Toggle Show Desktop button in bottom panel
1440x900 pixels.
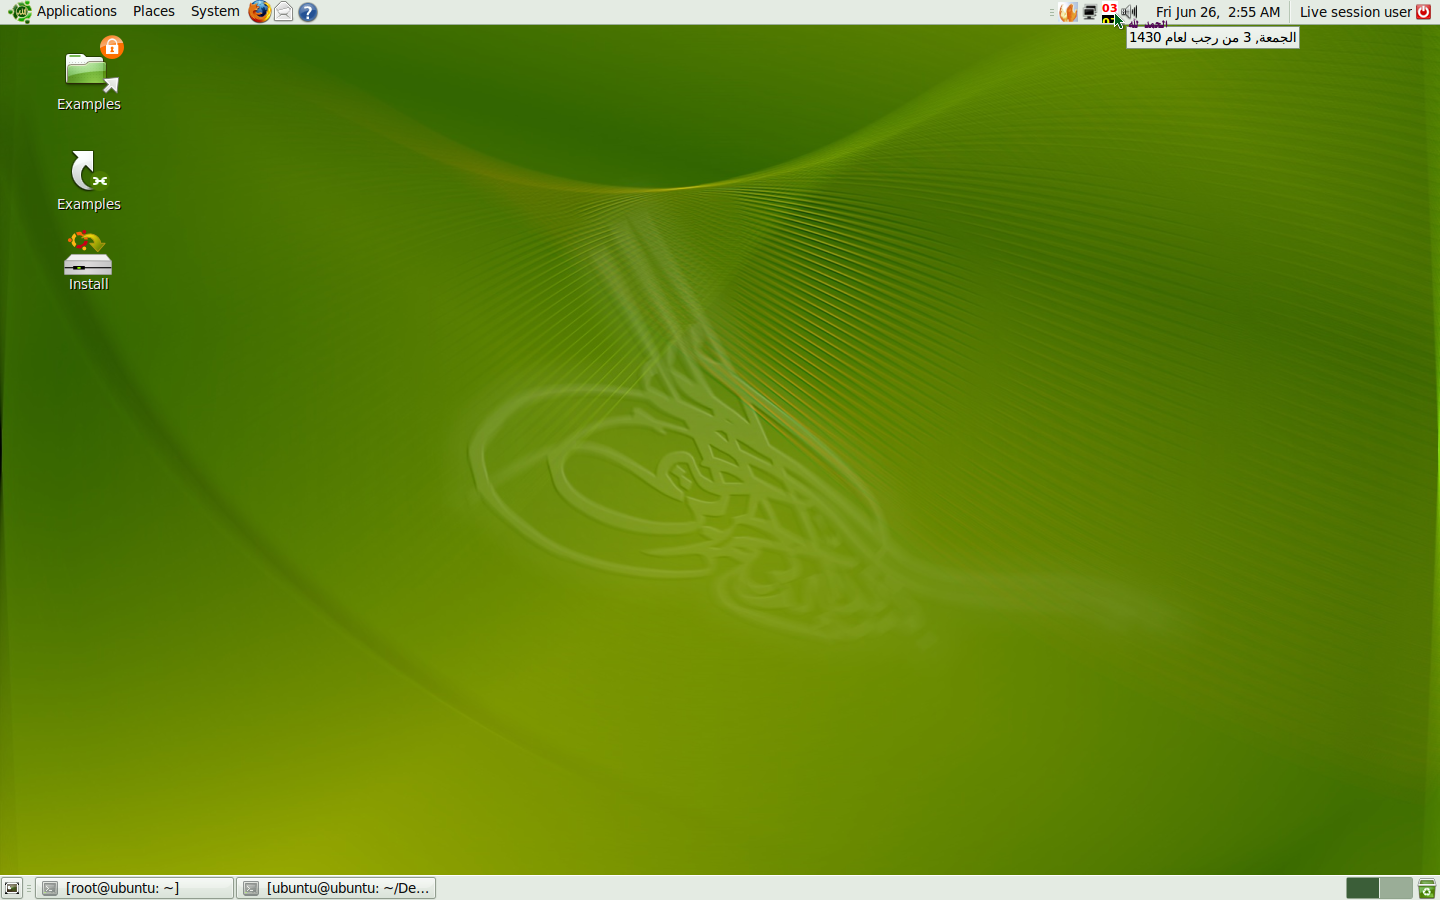(x=12, y=888)
